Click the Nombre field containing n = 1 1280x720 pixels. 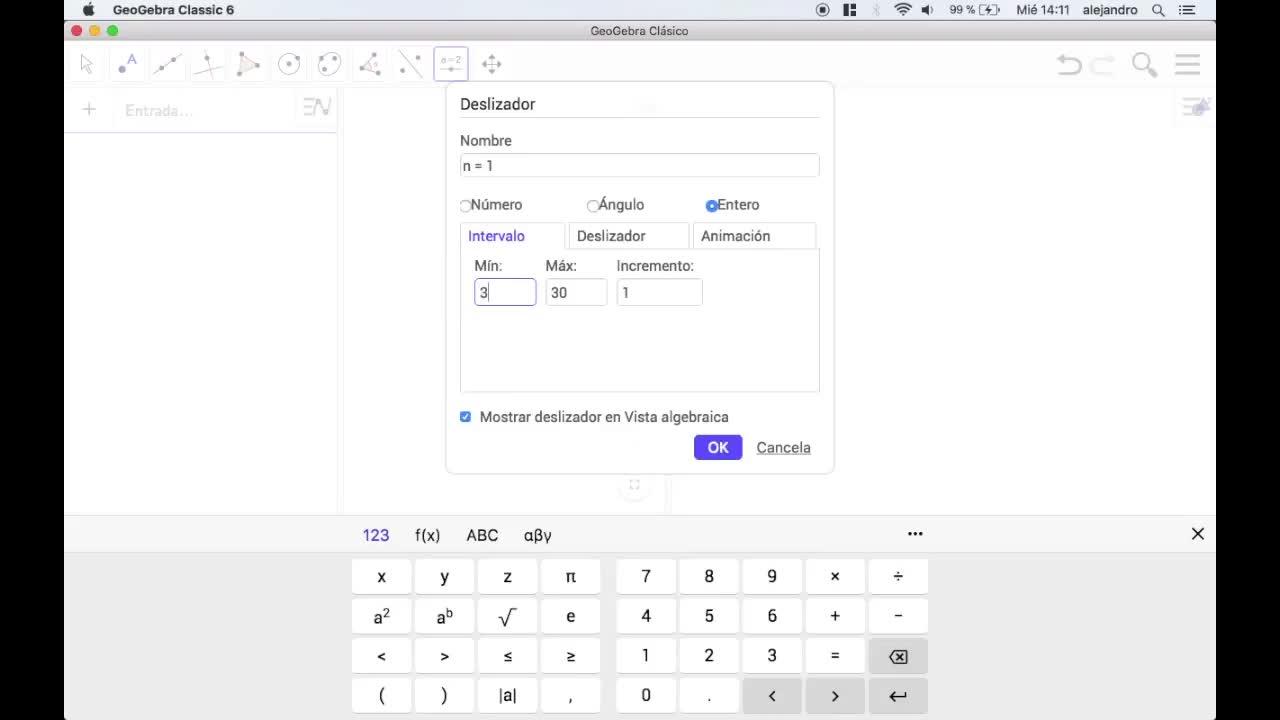click(639, 165)
